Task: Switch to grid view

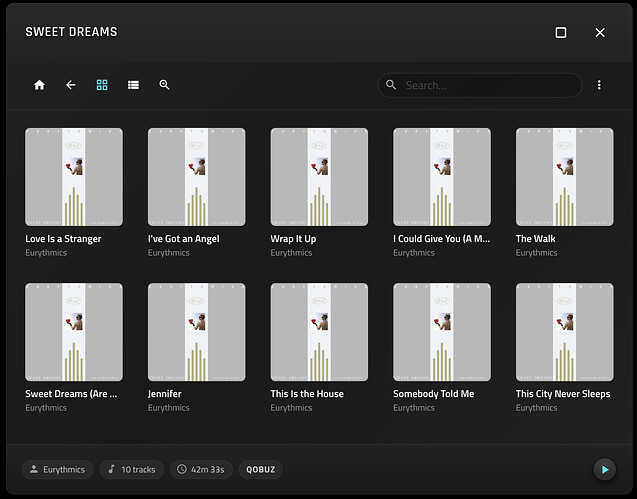Action: [x=102, y=85]
